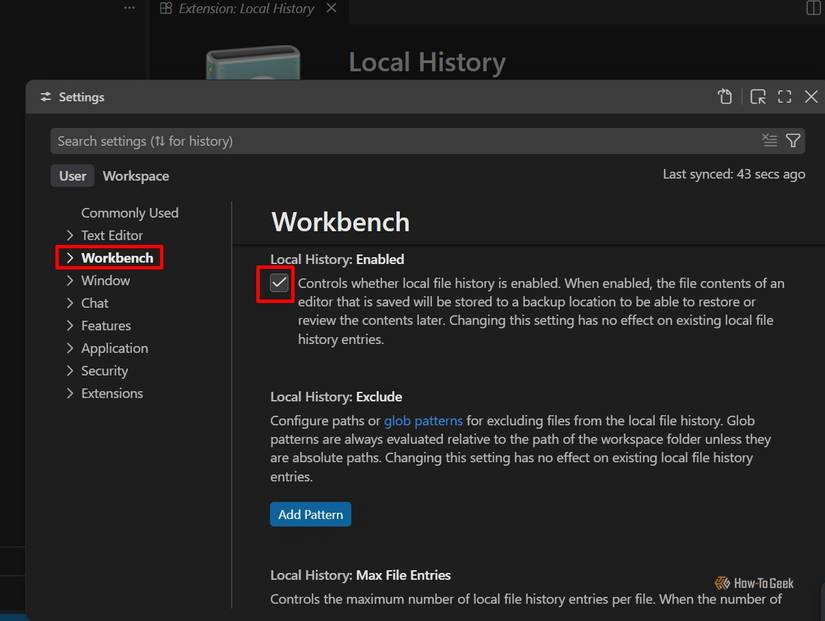Select the Window tree label

coord(105,281)
